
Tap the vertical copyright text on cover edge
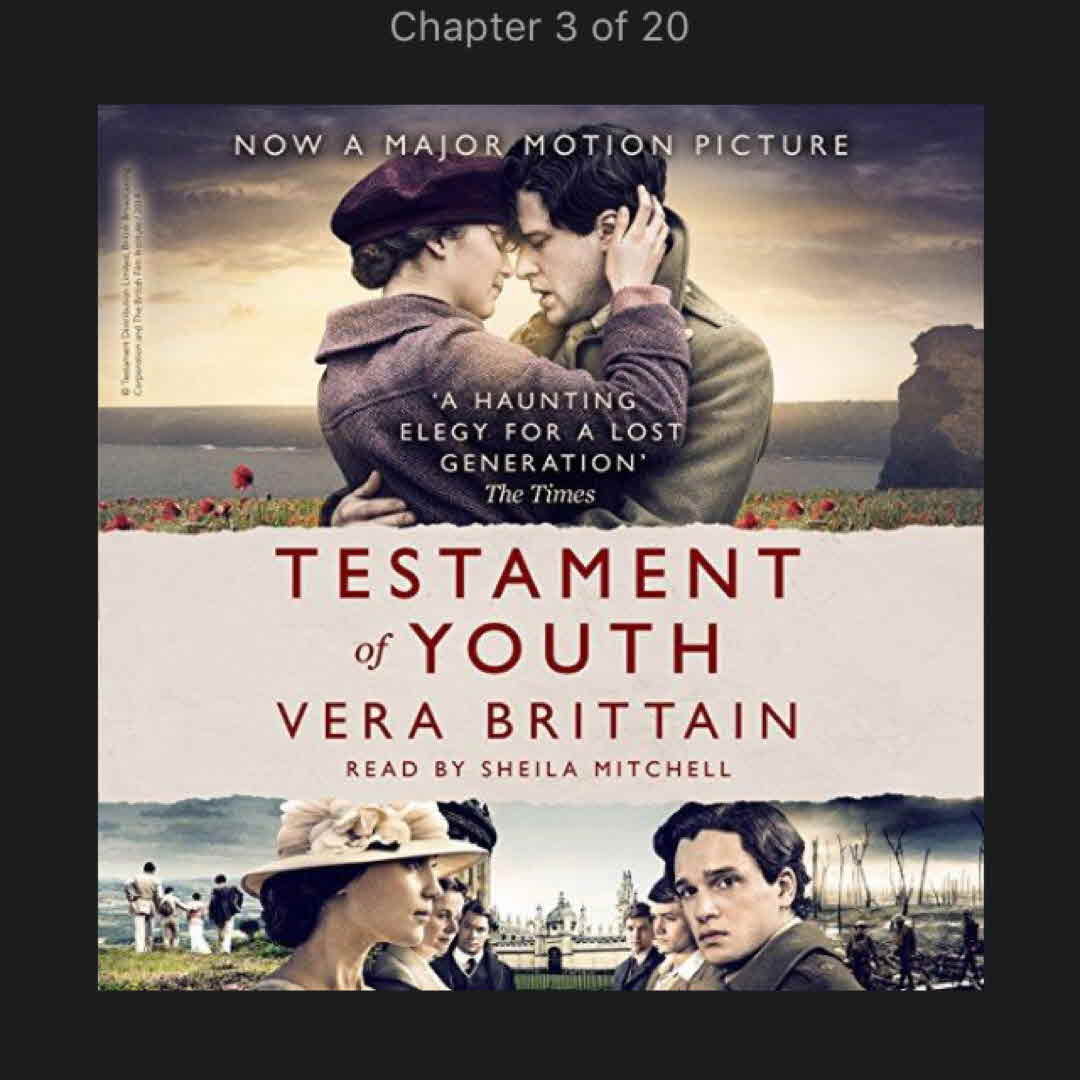point(132,282)
